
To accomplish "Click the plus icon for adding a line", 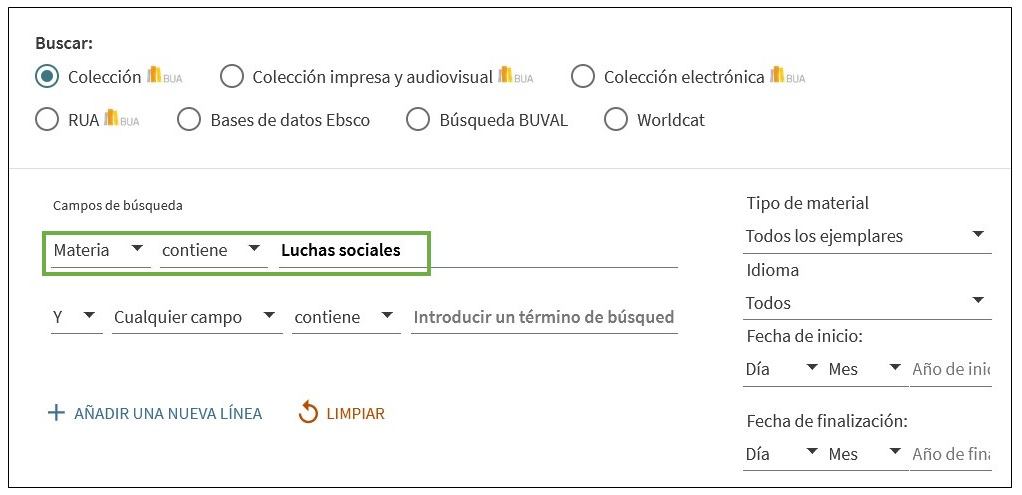I will click(x=56, y=413).
